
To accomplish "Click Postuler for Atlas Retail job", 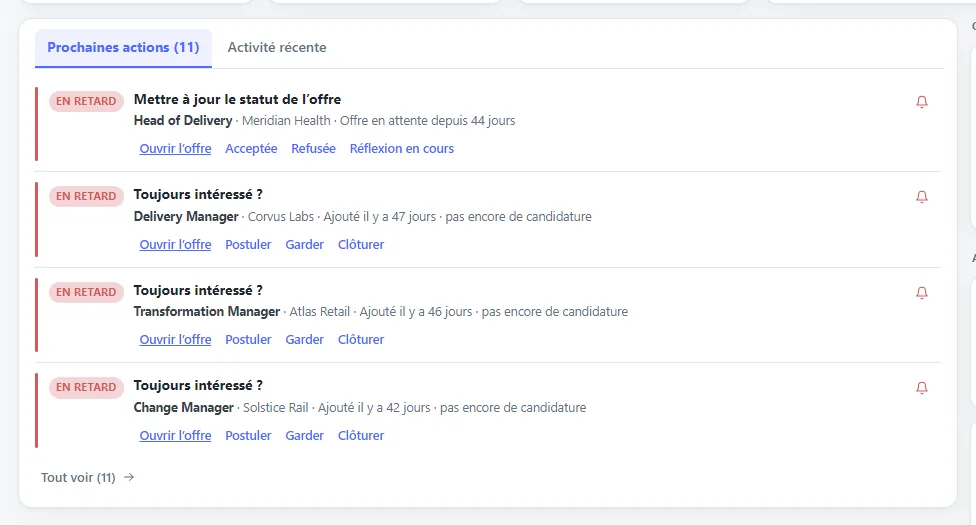I will click(x=248, y=340).
